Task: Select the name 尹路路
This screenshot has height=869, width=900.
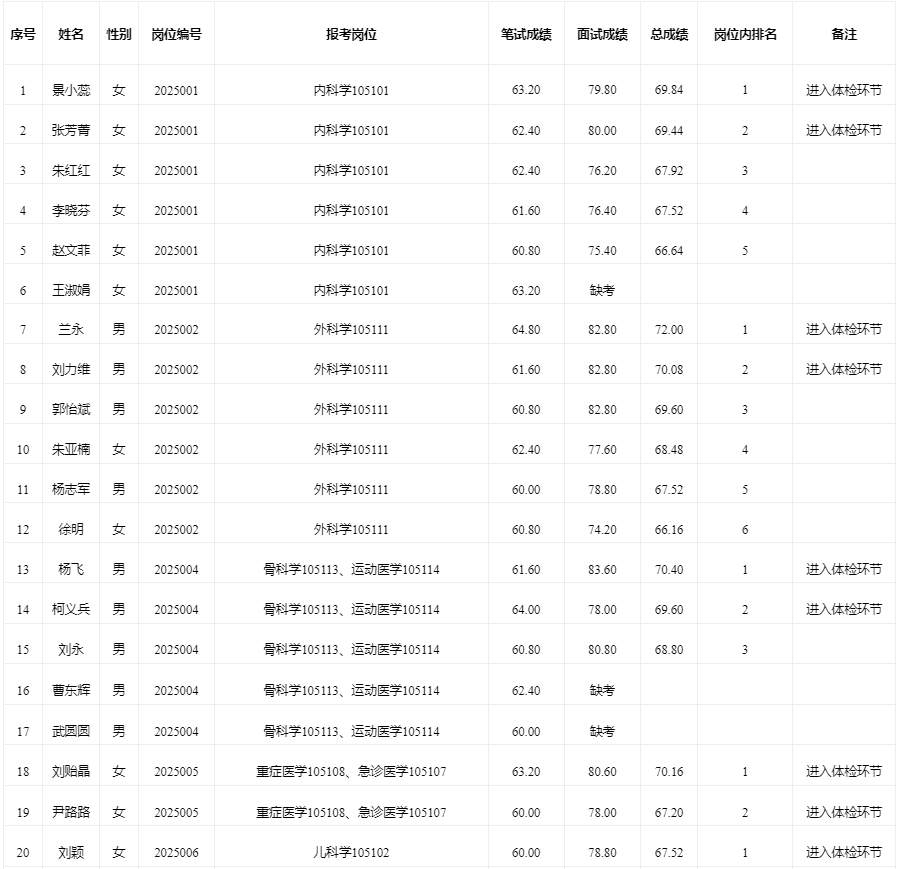Action: pos(71,812)
